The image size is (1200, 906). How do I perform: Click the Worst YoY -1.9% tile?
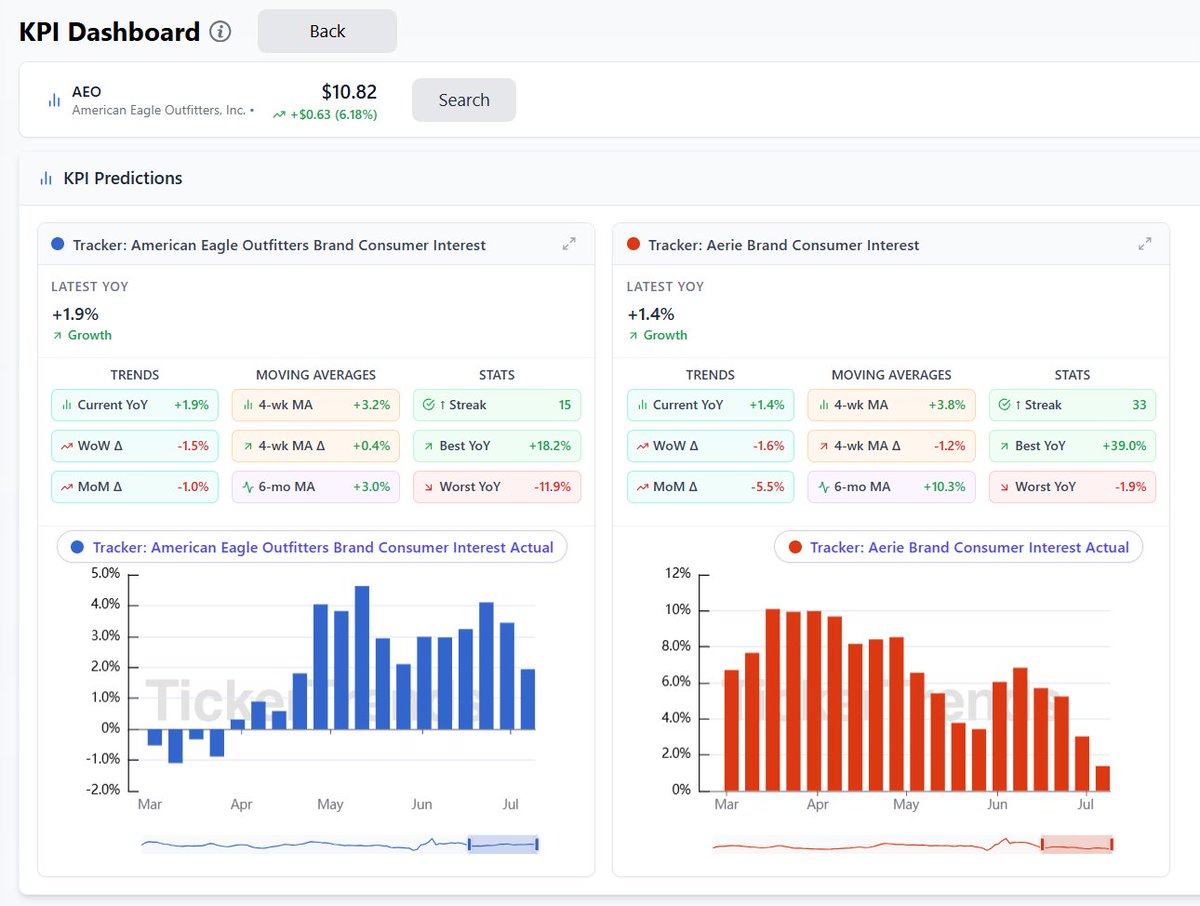pos(1072,487)
